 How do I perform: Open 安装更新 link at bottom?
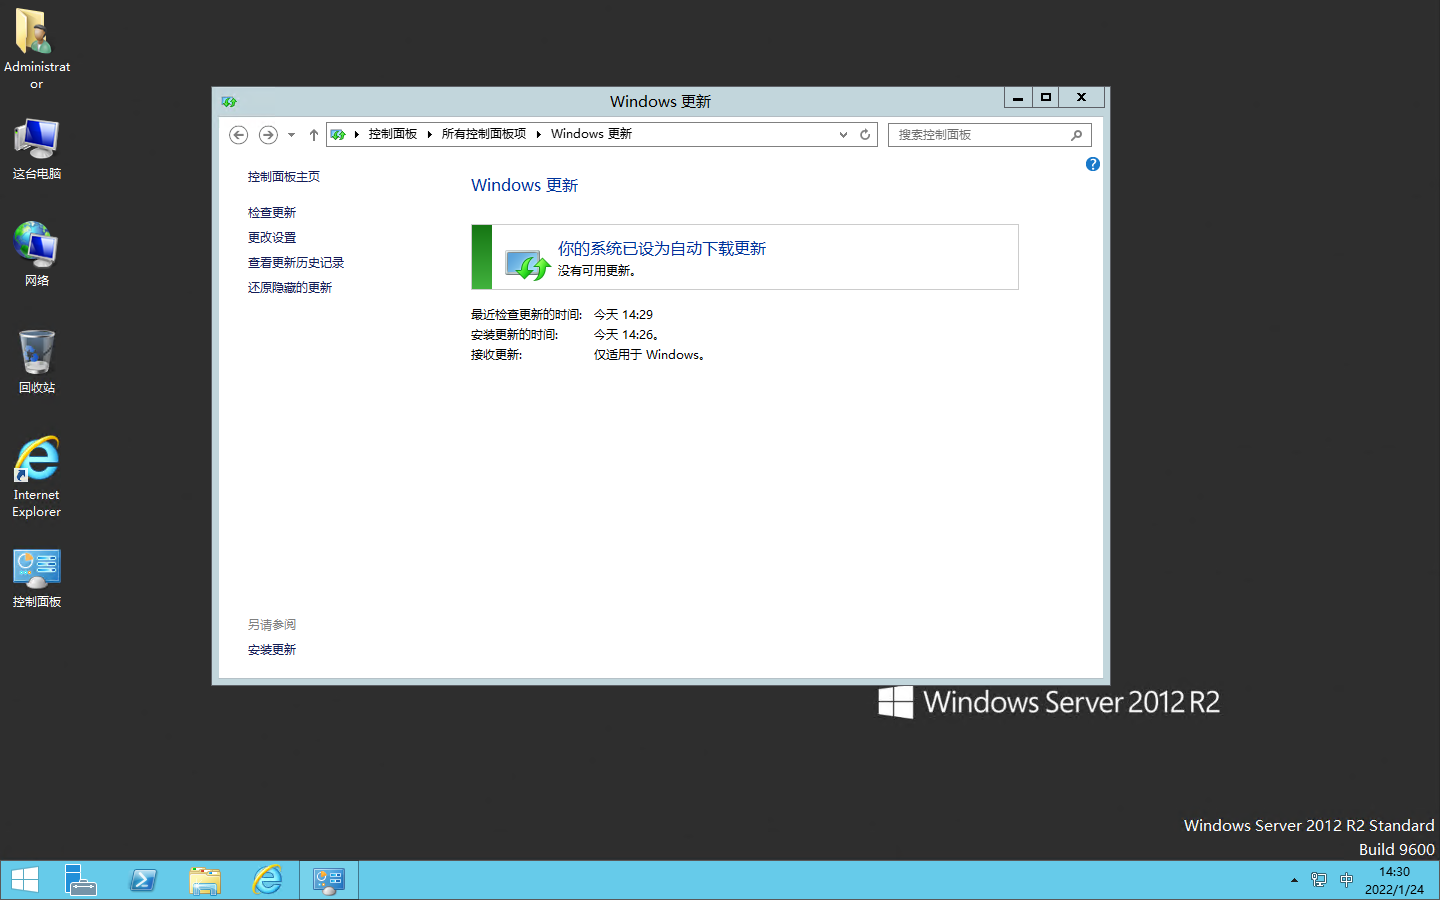click(272, 650)
